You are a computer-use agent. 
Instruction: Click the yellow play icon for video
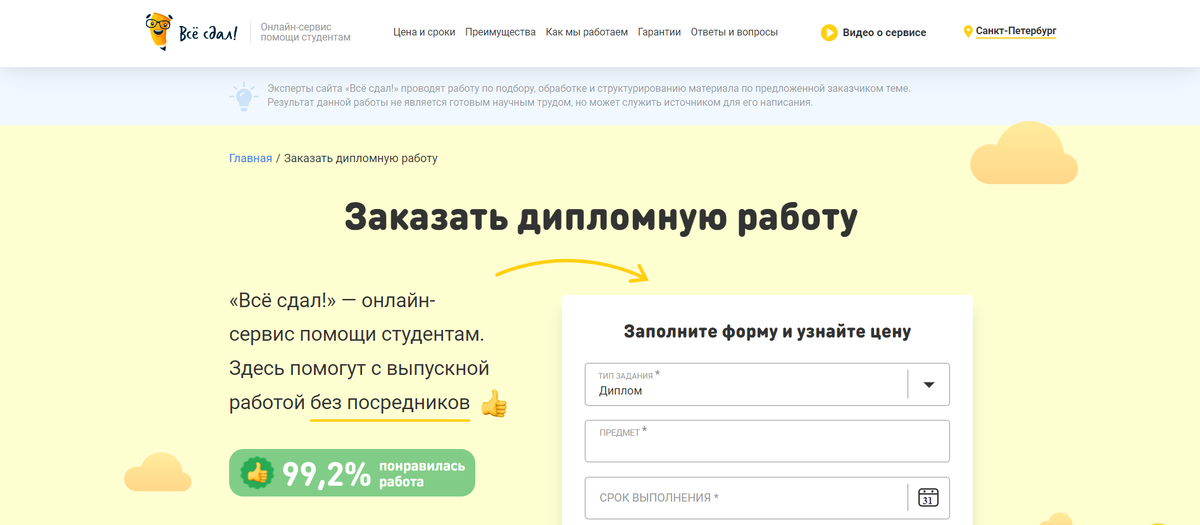tap(829, 32)
